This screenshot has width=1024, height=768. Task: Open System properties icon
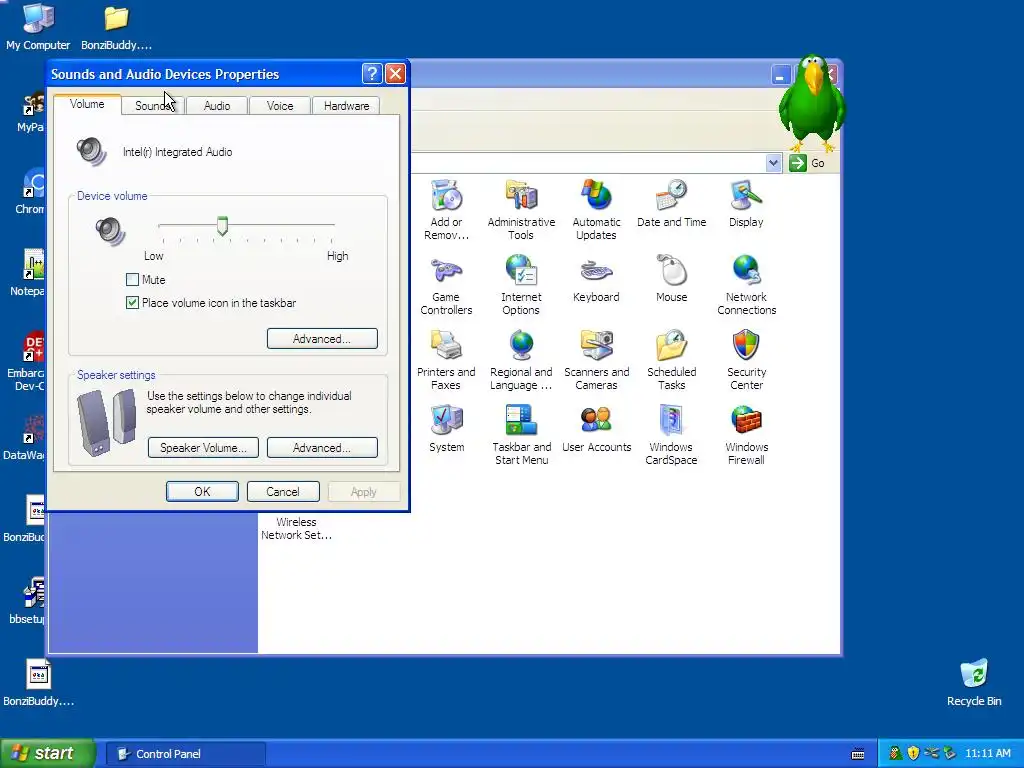tap(446, 428)
